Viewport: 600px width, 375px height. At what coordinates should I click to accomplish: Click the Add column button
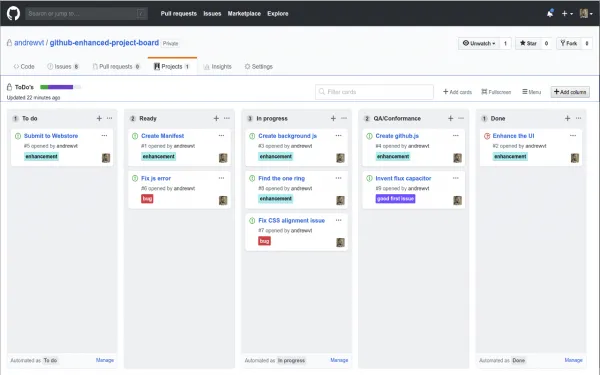click(x=570, y=92)
